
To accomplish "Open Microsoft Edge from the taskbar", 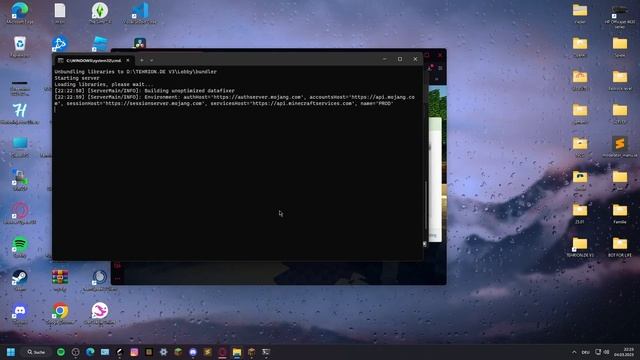I will (x=90, y=352).
